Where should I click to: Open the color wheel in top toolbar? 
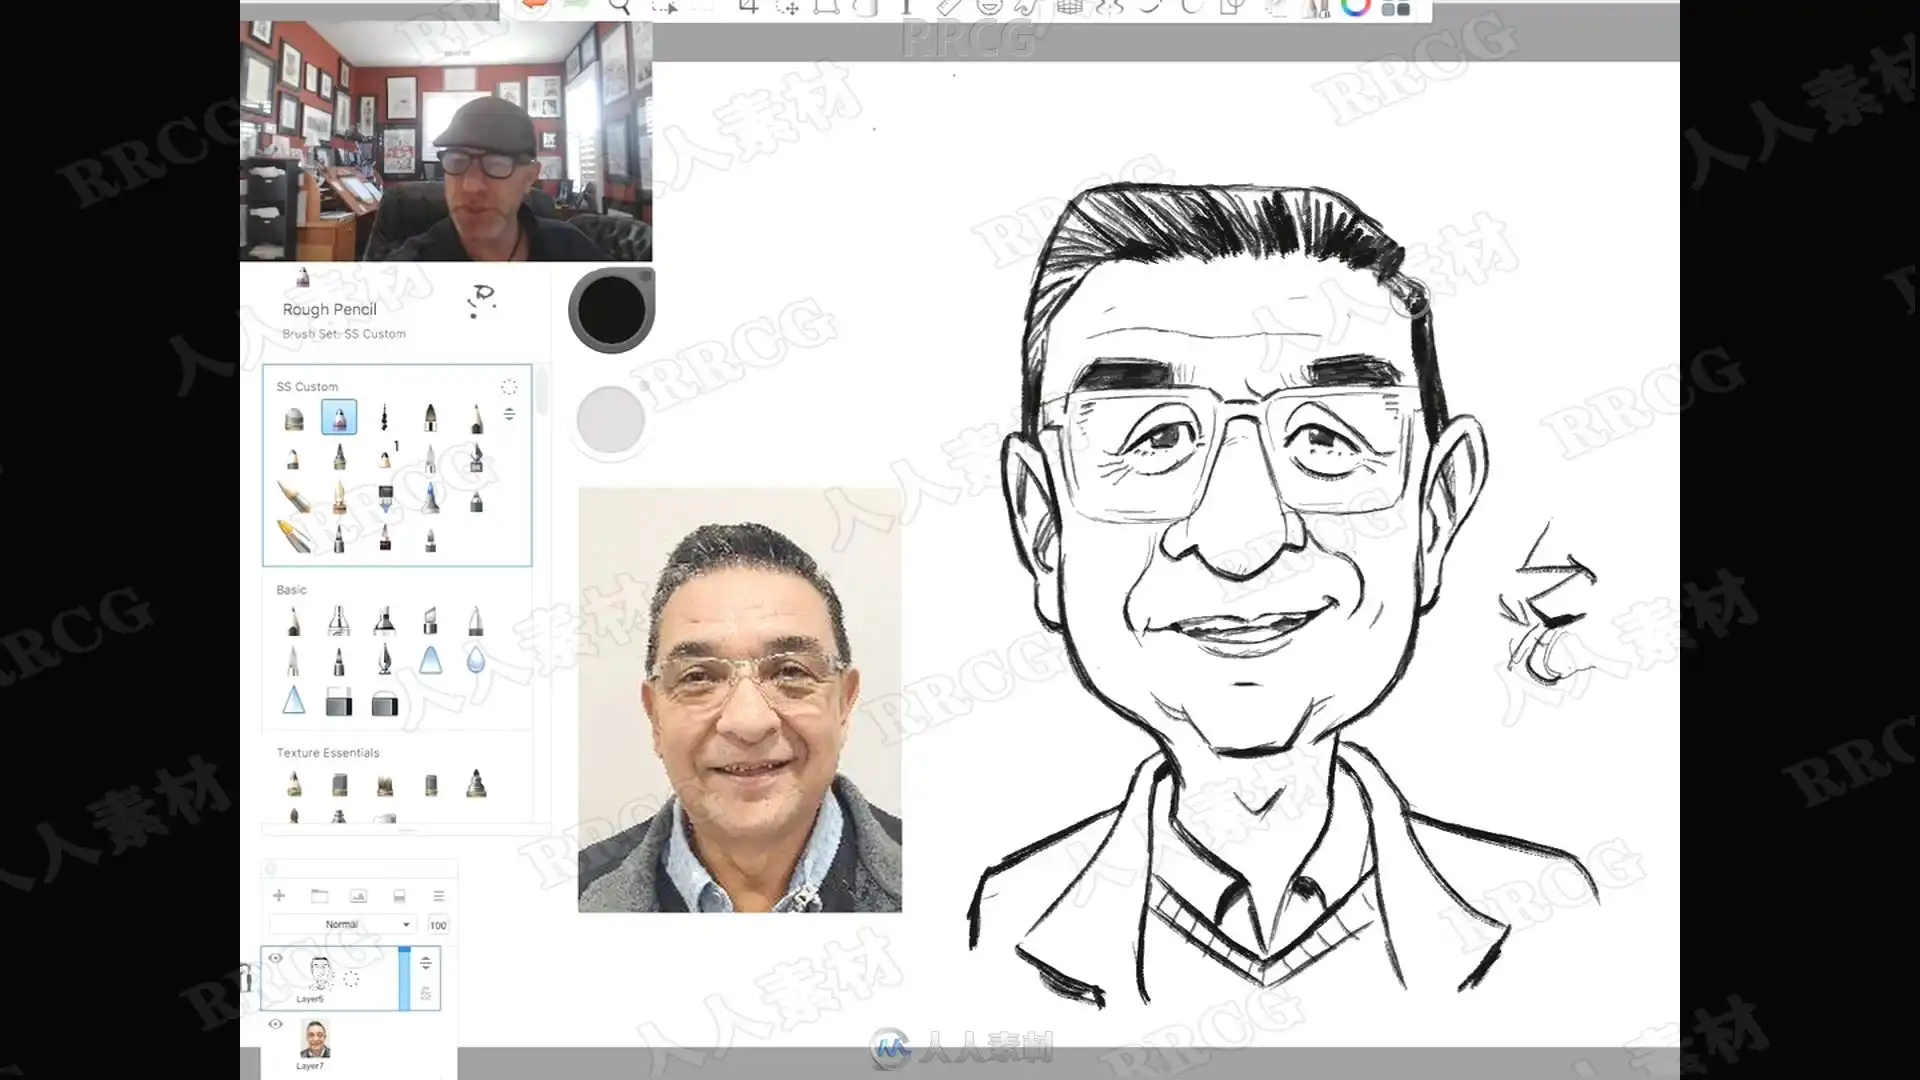pyautogui.click(x=1356, y=8)
